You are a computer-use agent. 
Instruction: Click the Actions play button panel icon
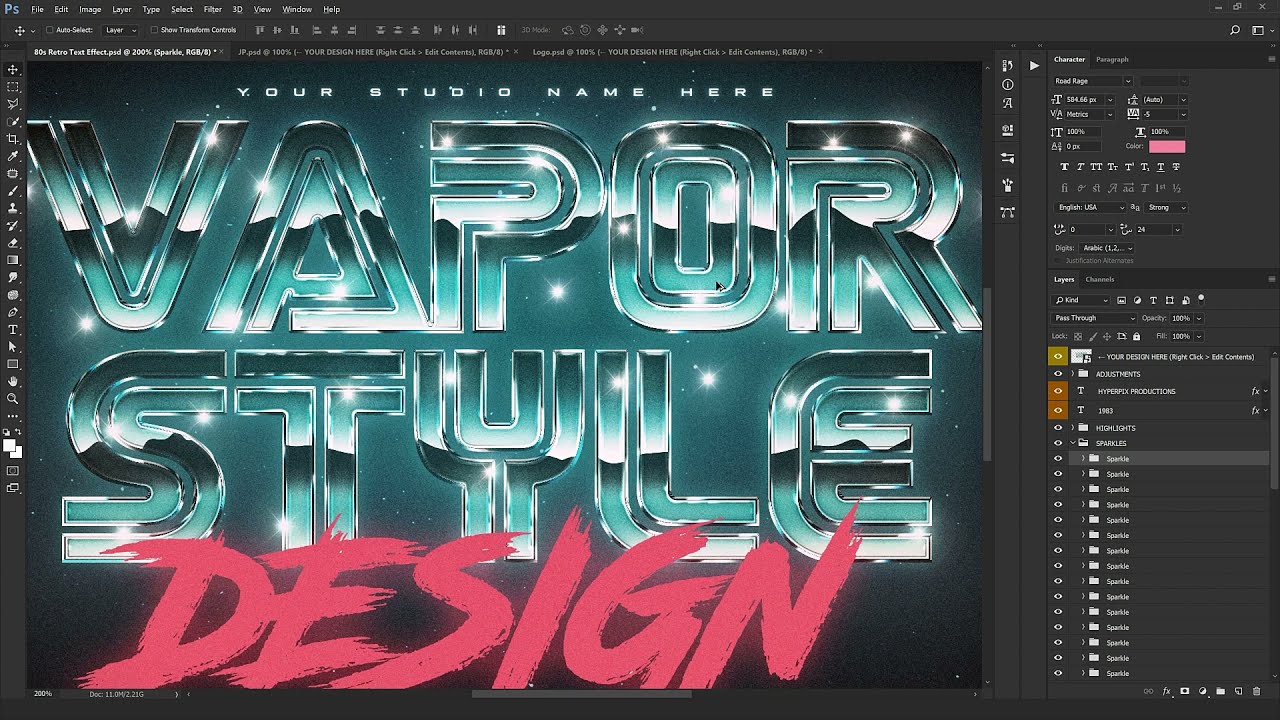click(1034, 65)
